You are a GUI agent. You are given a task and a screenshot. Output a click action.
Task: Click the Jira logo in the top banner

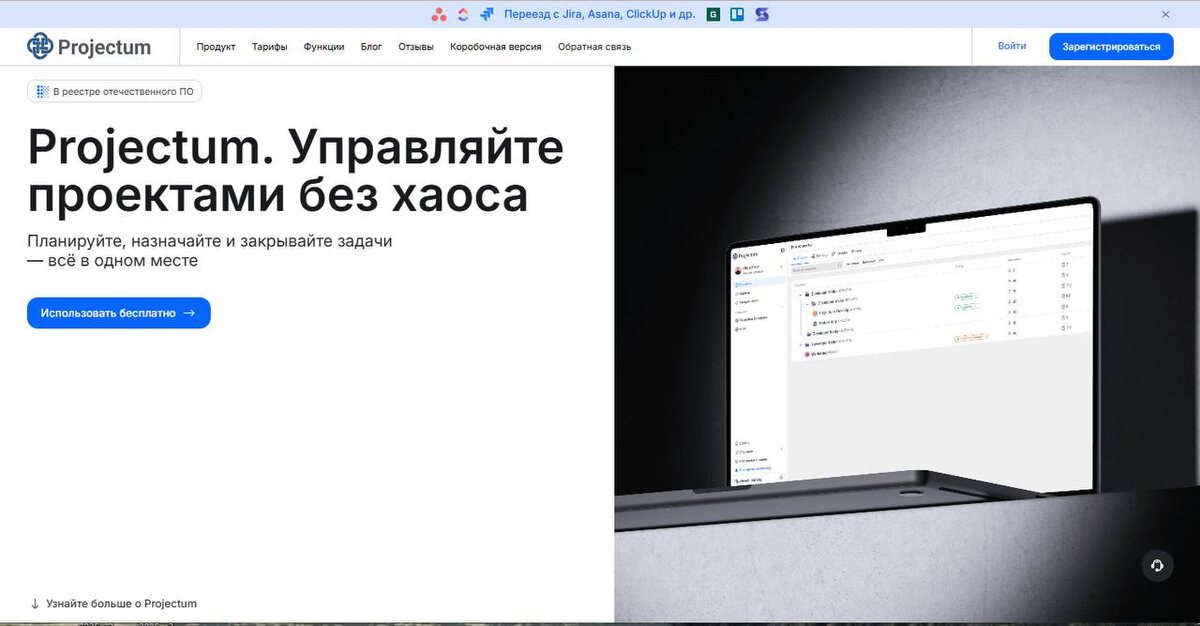(487, 15)
